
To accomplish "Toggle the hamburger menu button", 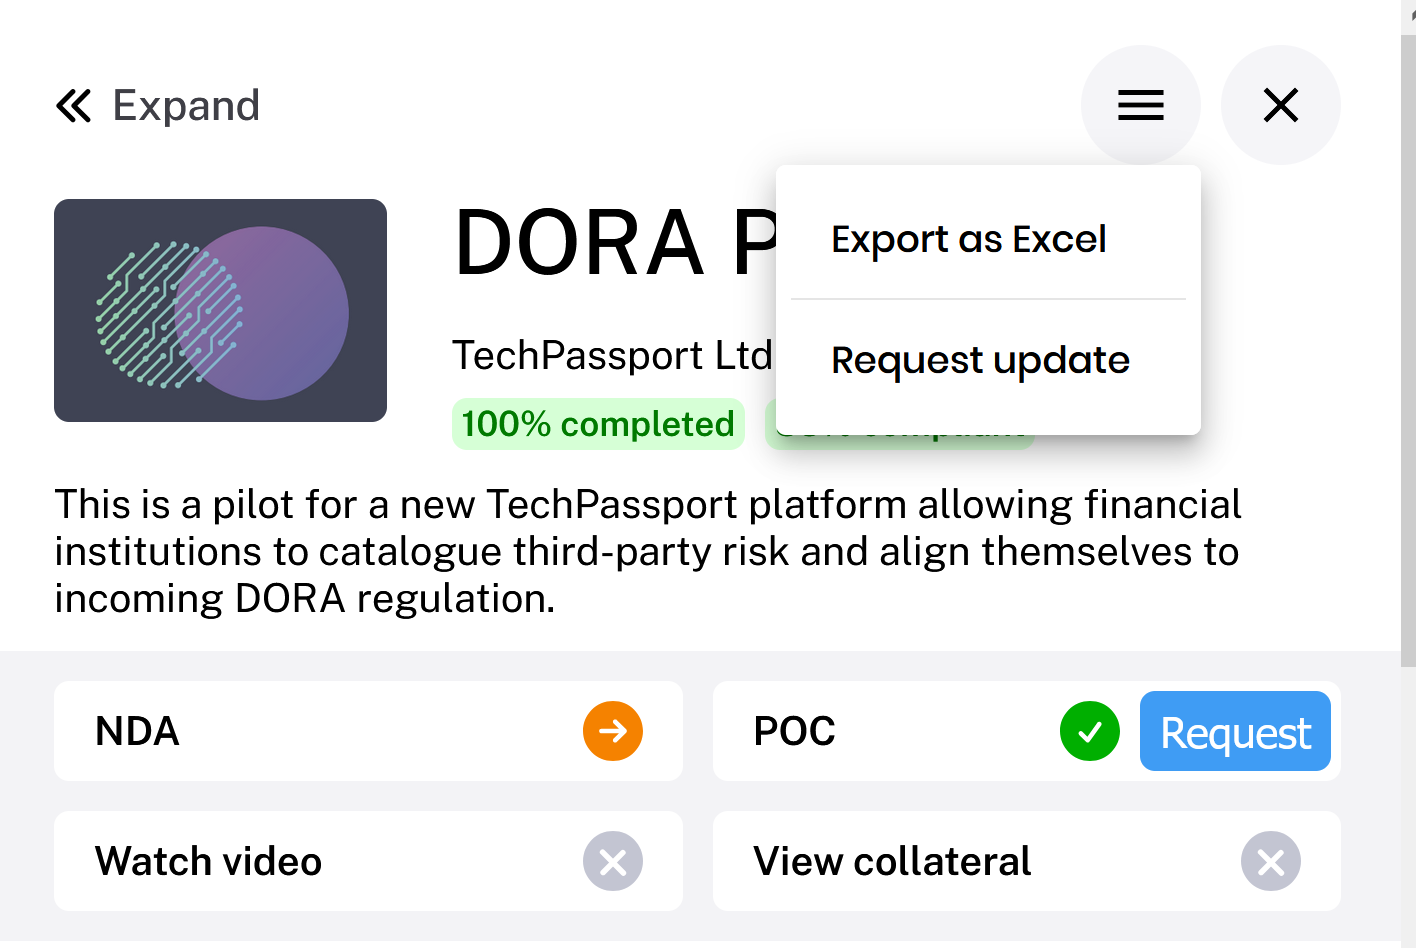I will (1140, 105).
